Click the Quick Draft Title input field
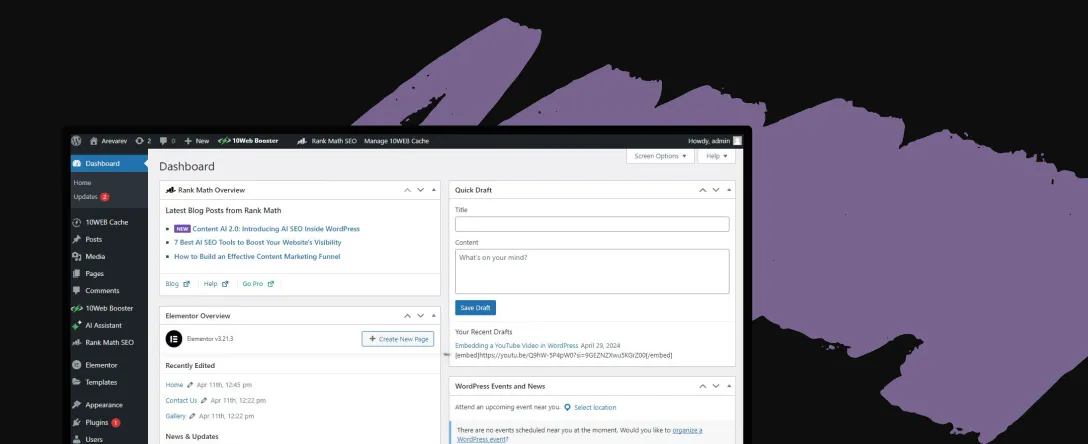This screenshot has width=1088, height=444. tap(592, 225)
